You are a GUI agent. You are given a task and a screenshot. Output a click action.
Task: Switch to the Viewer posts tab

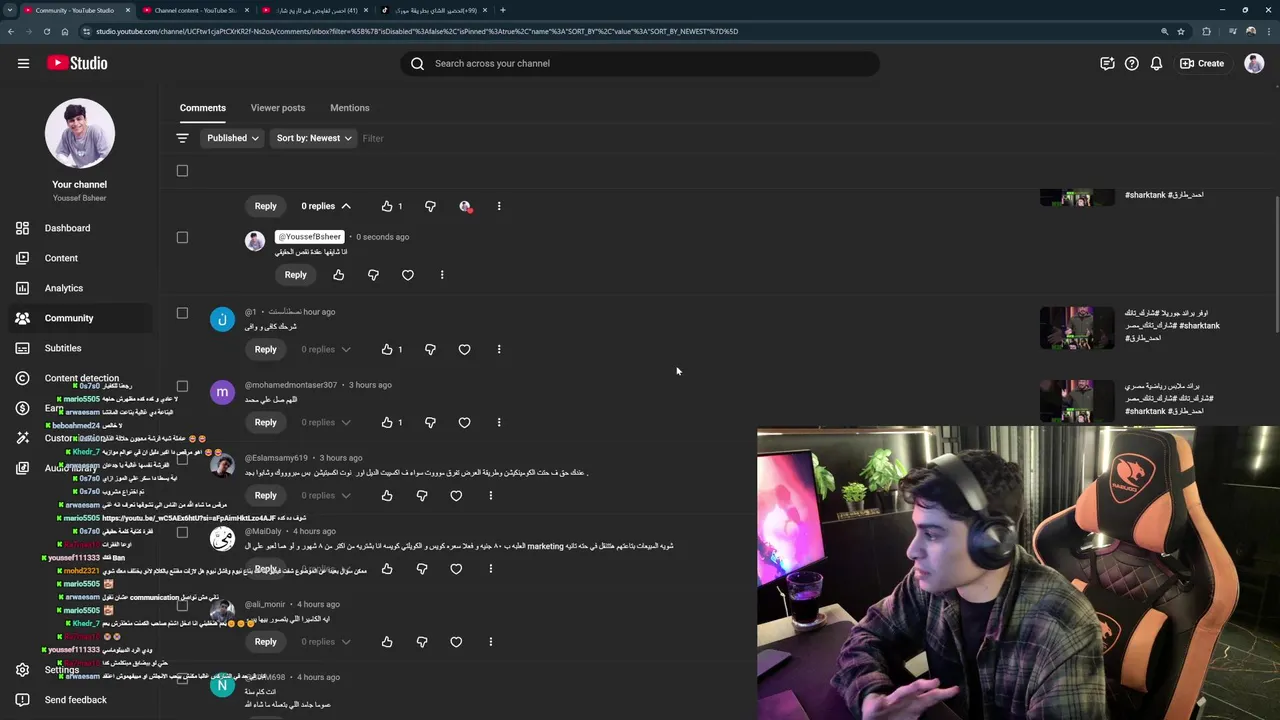pyautogui.click(x=278, y=108)
